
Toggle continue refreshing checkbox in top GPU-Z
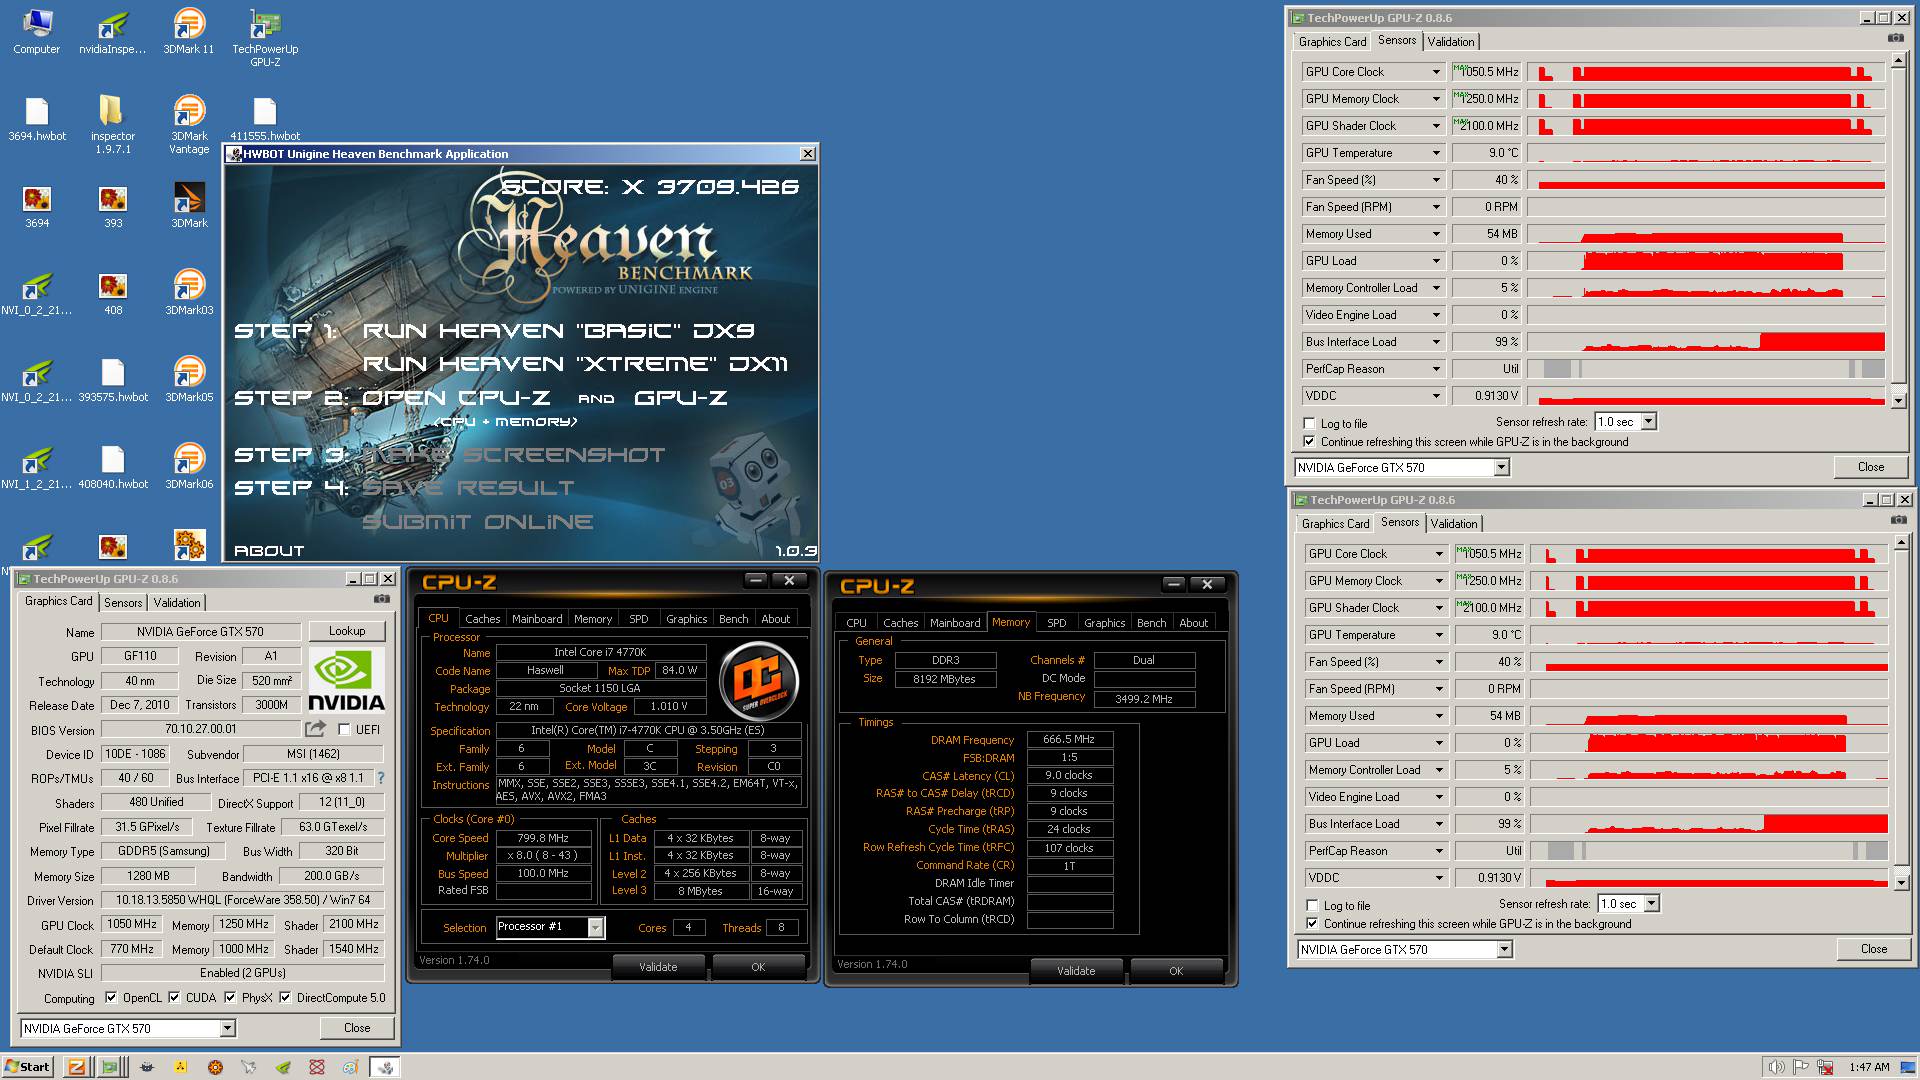(1309, 441)
